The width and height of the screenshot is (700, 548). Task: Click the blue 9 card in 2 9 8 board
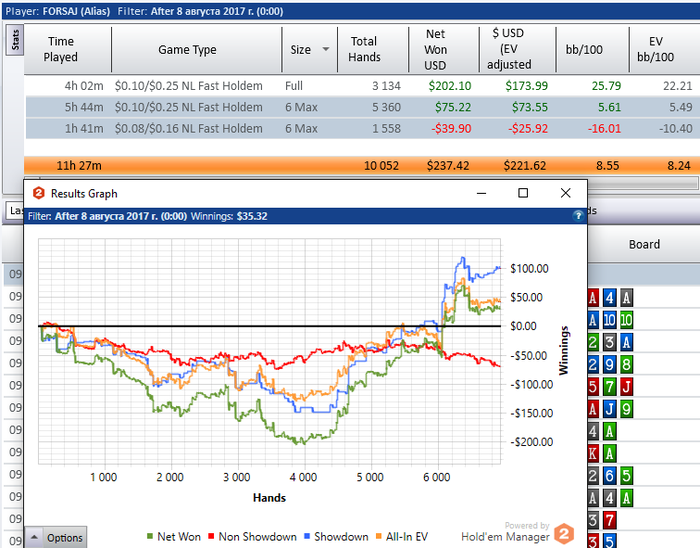pos(609,365)
